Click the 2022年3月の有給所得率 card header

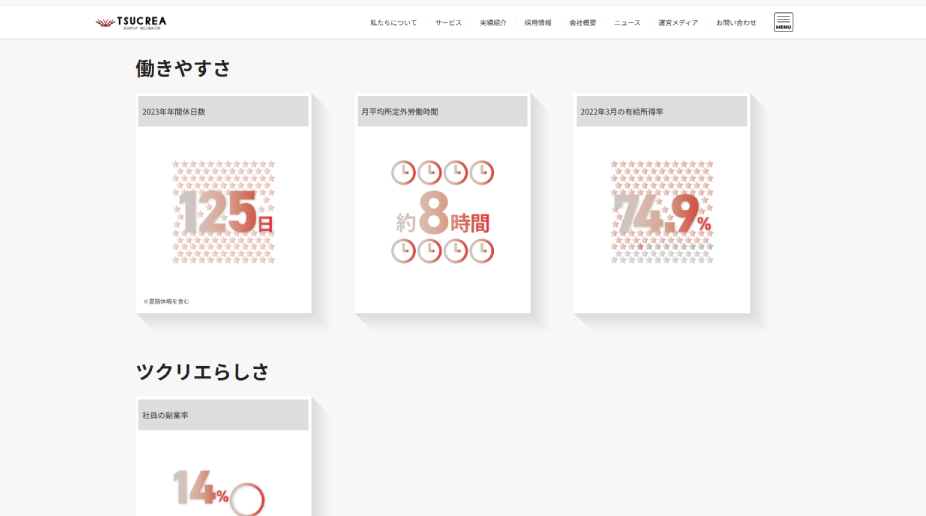pos(661,112)
